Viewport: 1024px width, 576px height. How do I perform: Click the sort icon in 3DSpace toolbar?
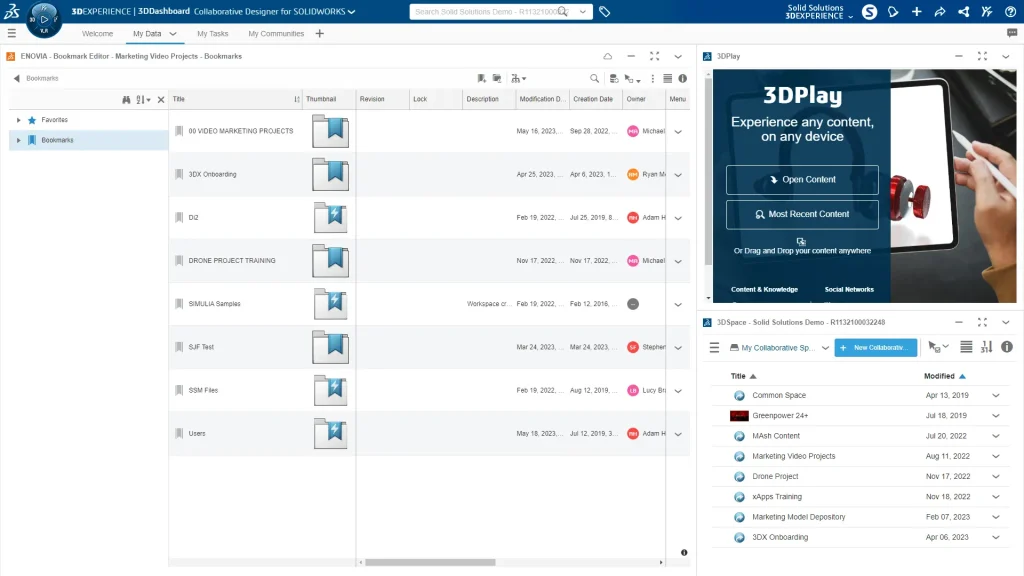[x=986, y=347]
